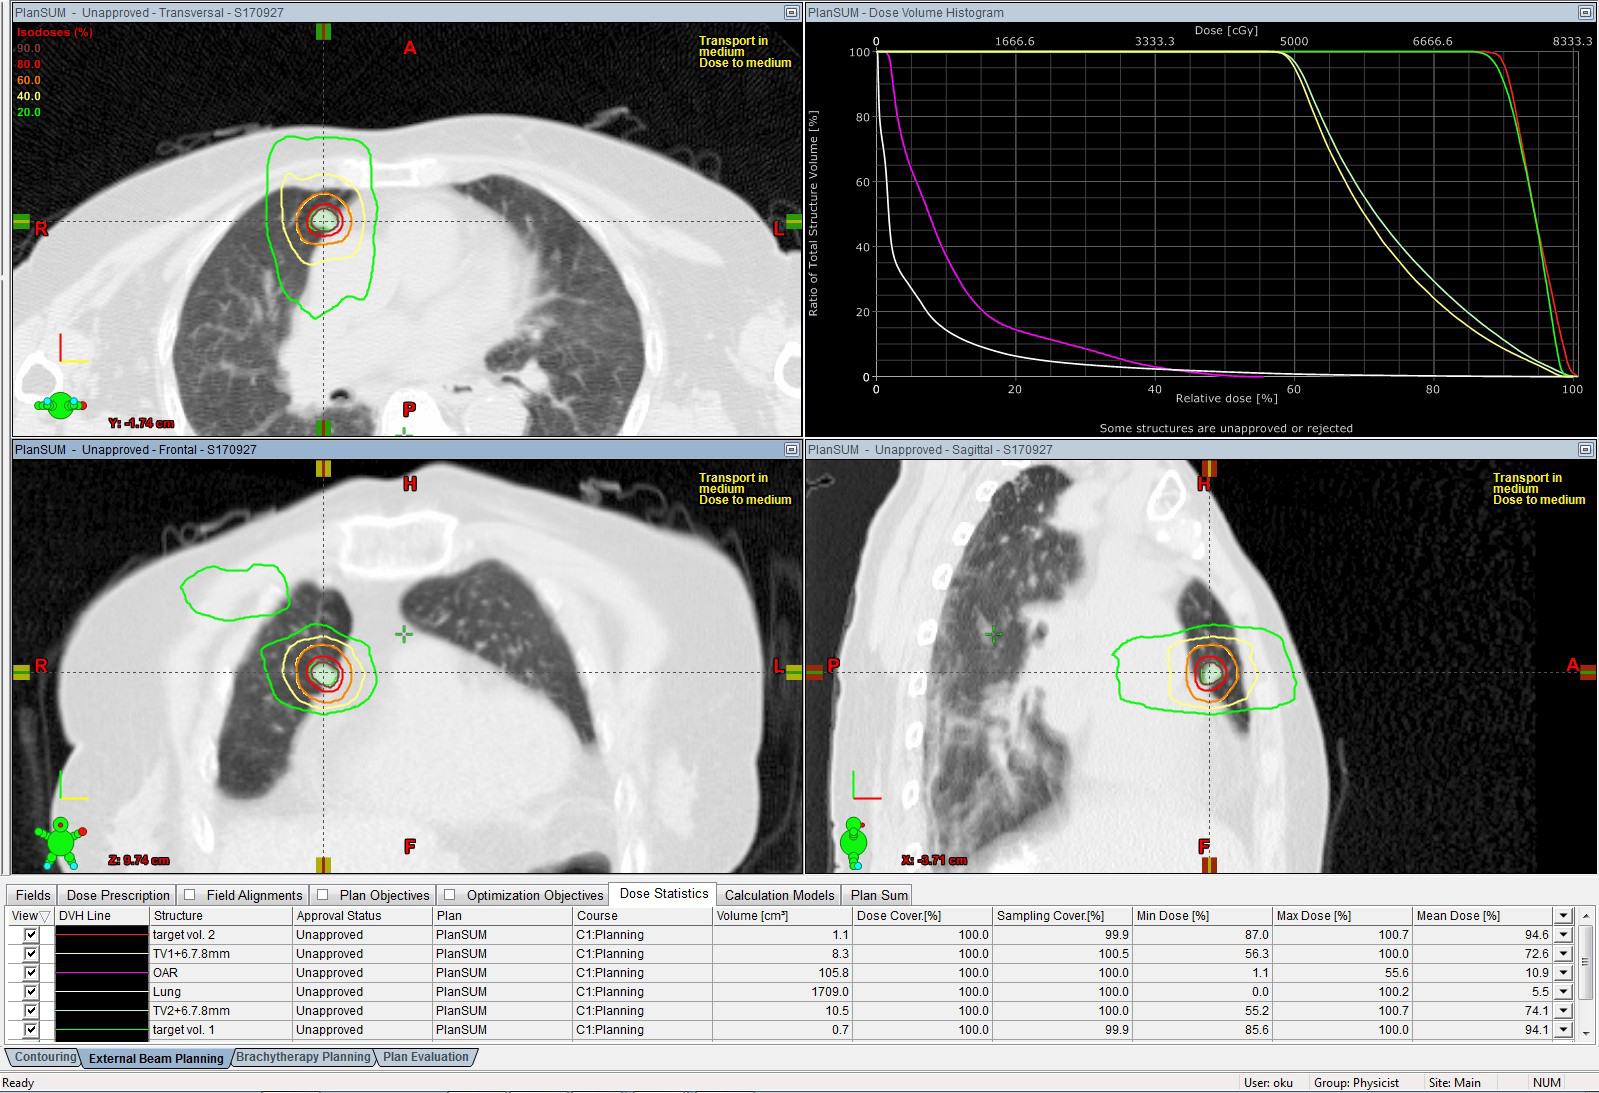Click the patient orientation figure in Sagittal view
This screenshot has height=1093, width=1599.
(x=853, y=842)
